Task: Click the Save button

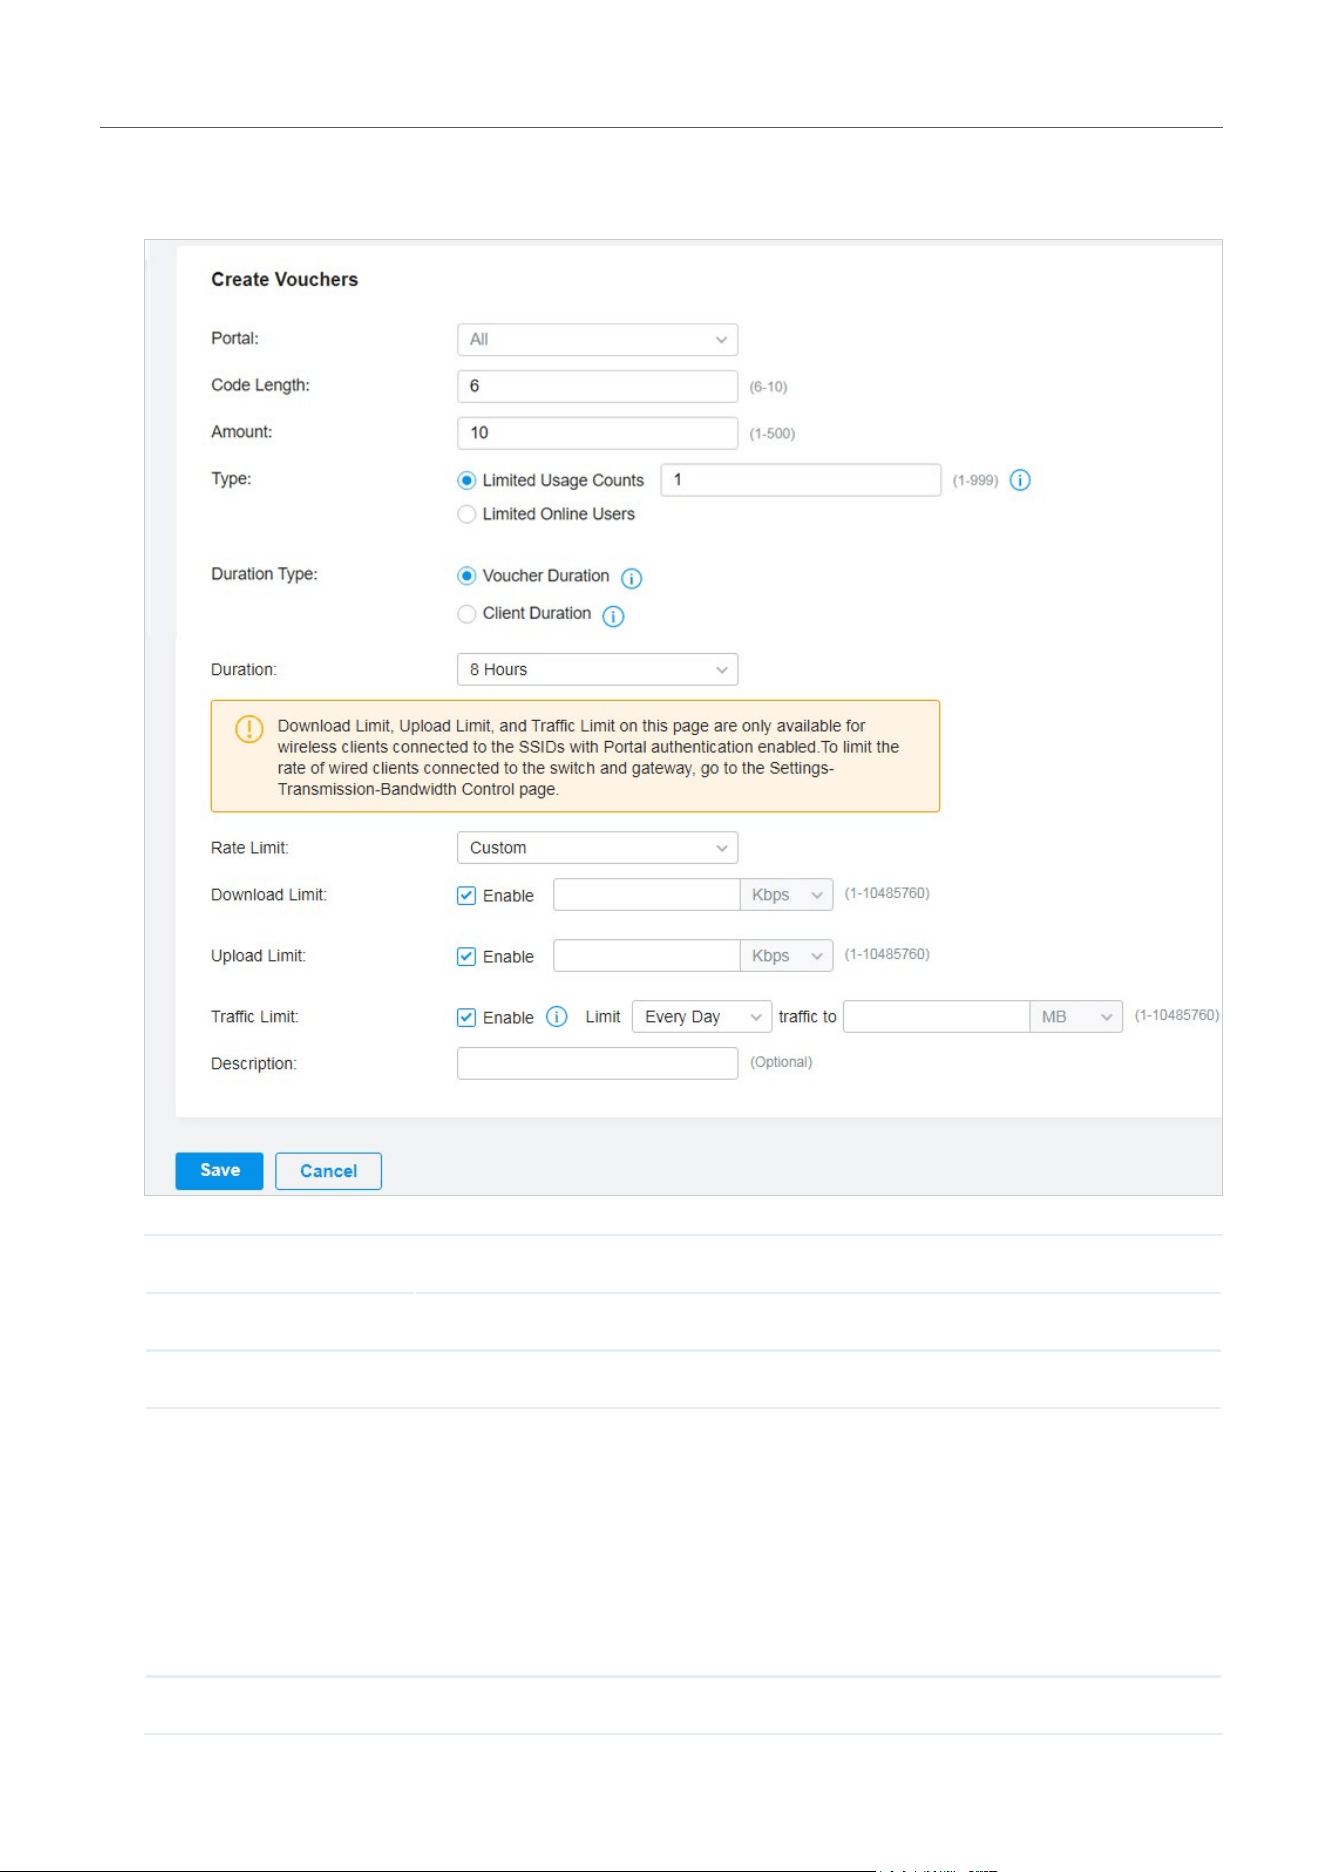Action: click(x=219, y=1171)
